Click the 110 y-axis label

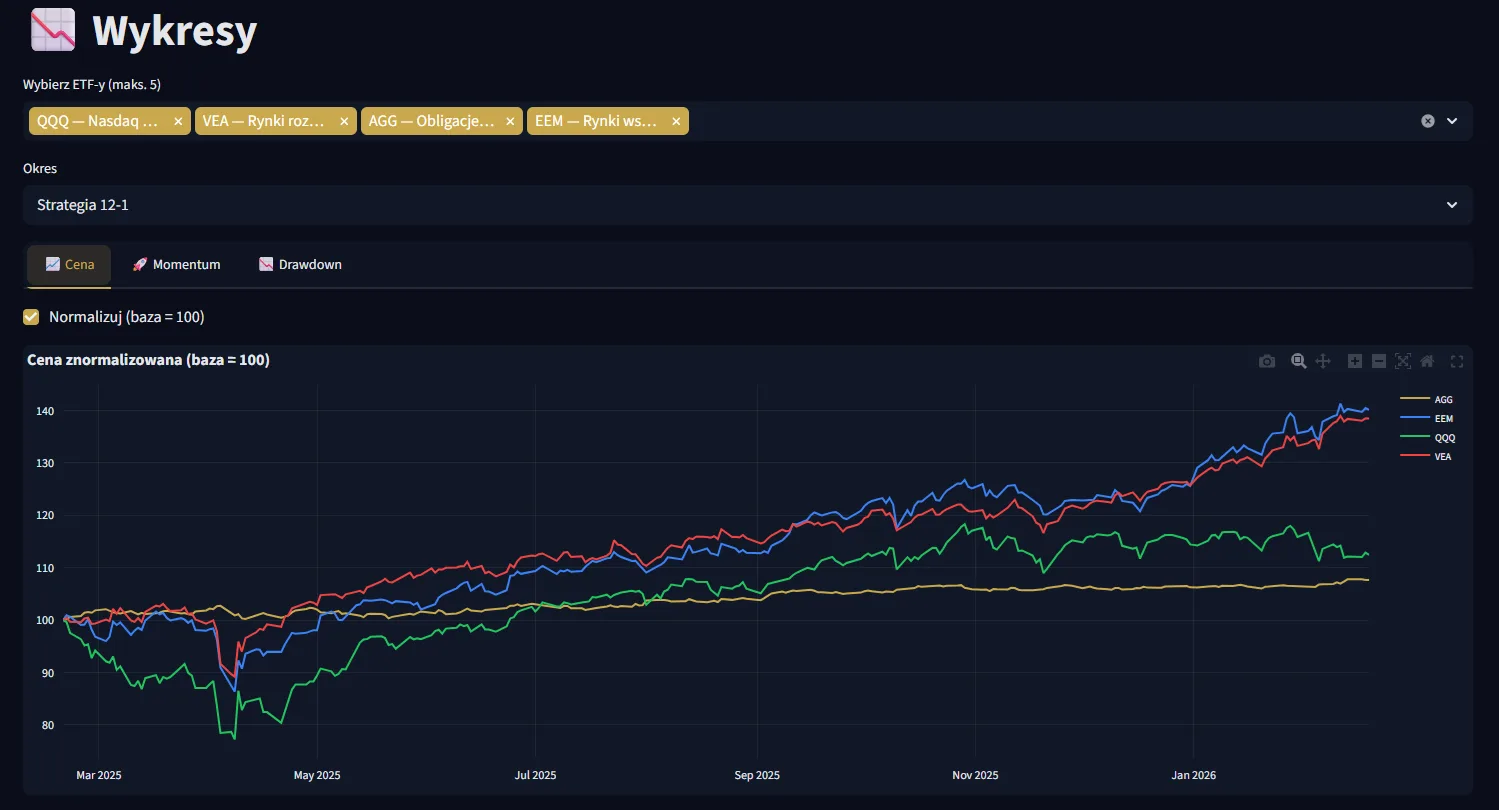(47, 568)
